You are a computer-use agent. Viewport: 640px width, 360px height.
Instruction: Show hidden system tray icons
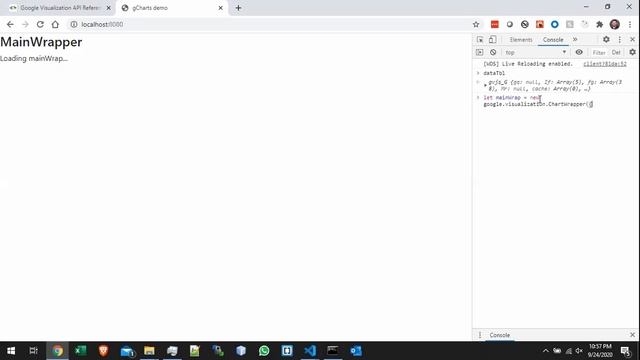point(546,351)
